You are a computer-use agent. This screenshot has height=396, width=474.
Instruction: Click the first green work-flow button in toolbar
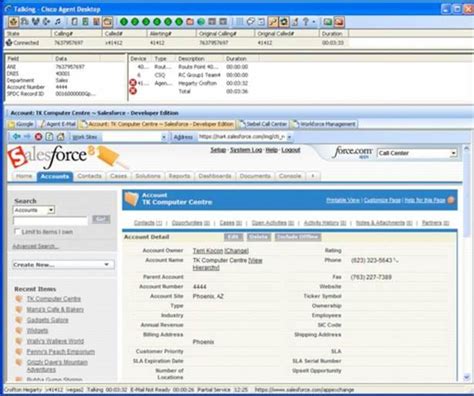tap(124, 22)
